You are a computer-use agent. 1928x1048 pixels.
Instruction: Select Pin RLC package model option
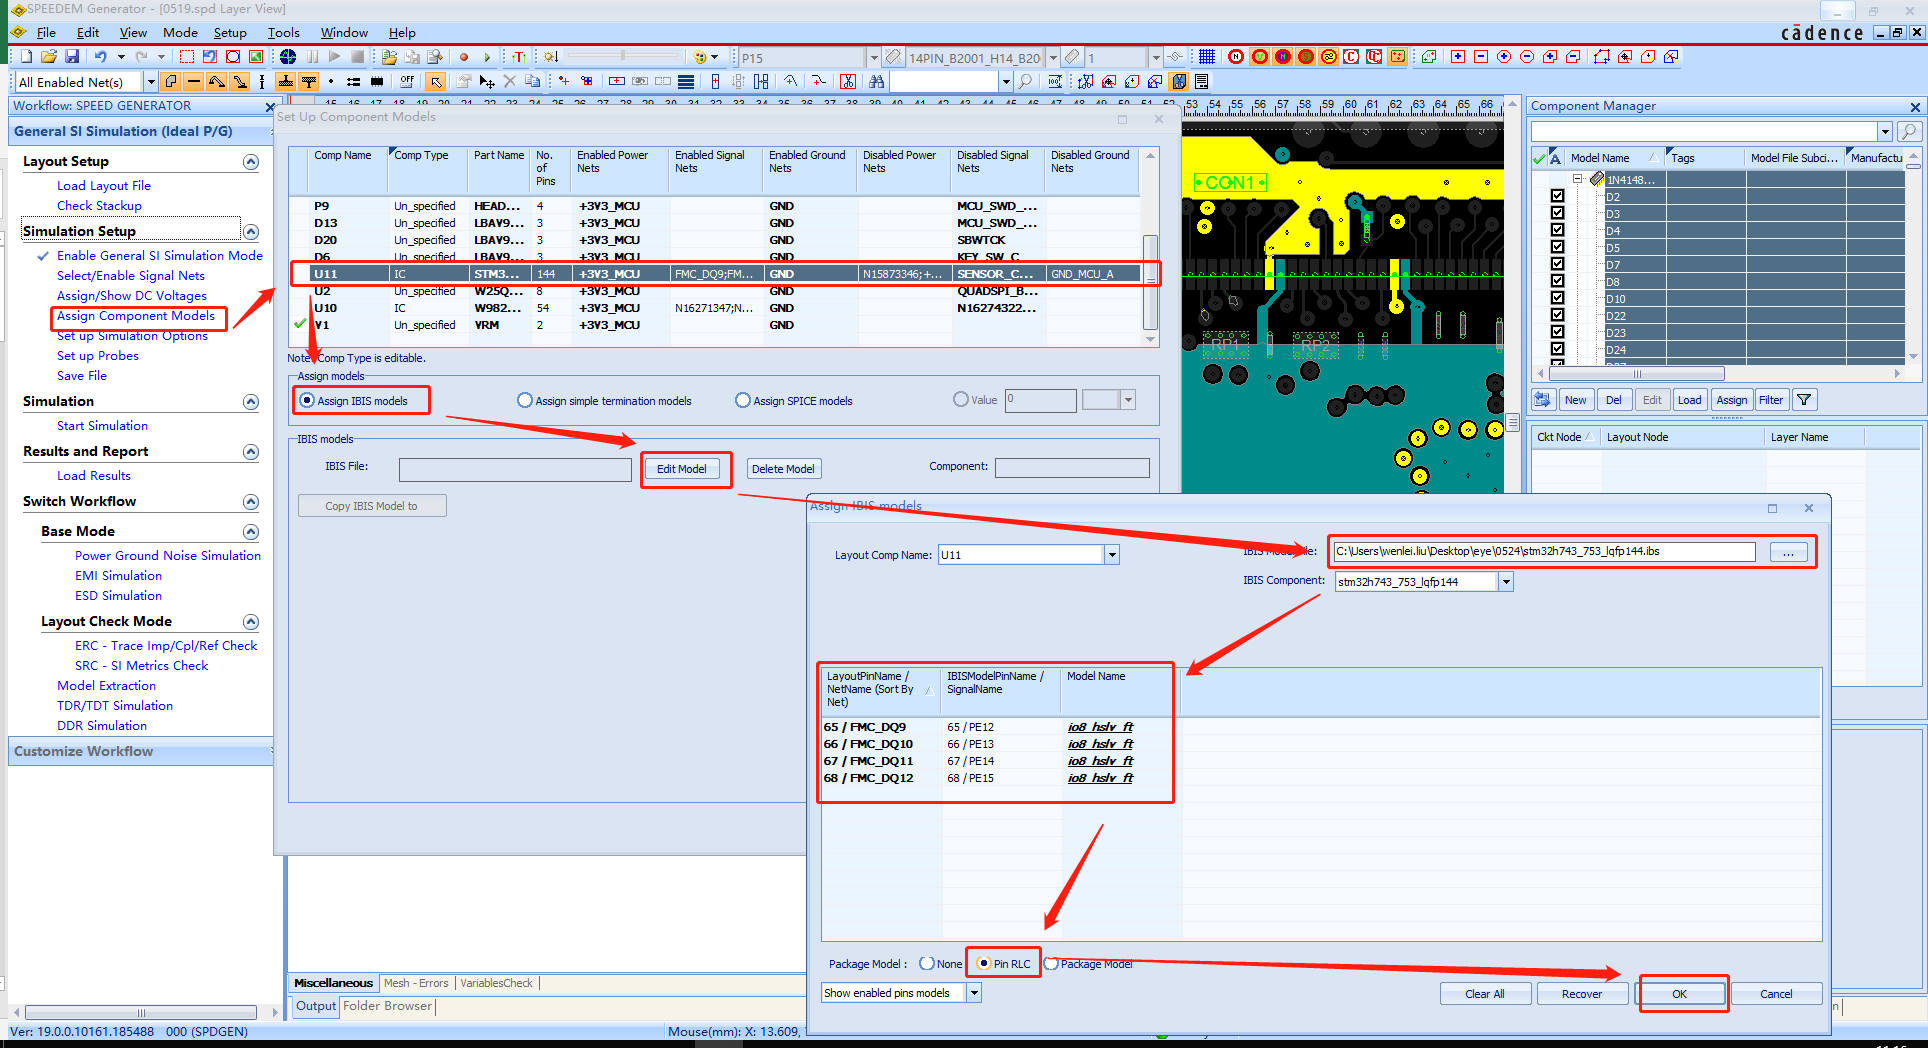point(984,963)
